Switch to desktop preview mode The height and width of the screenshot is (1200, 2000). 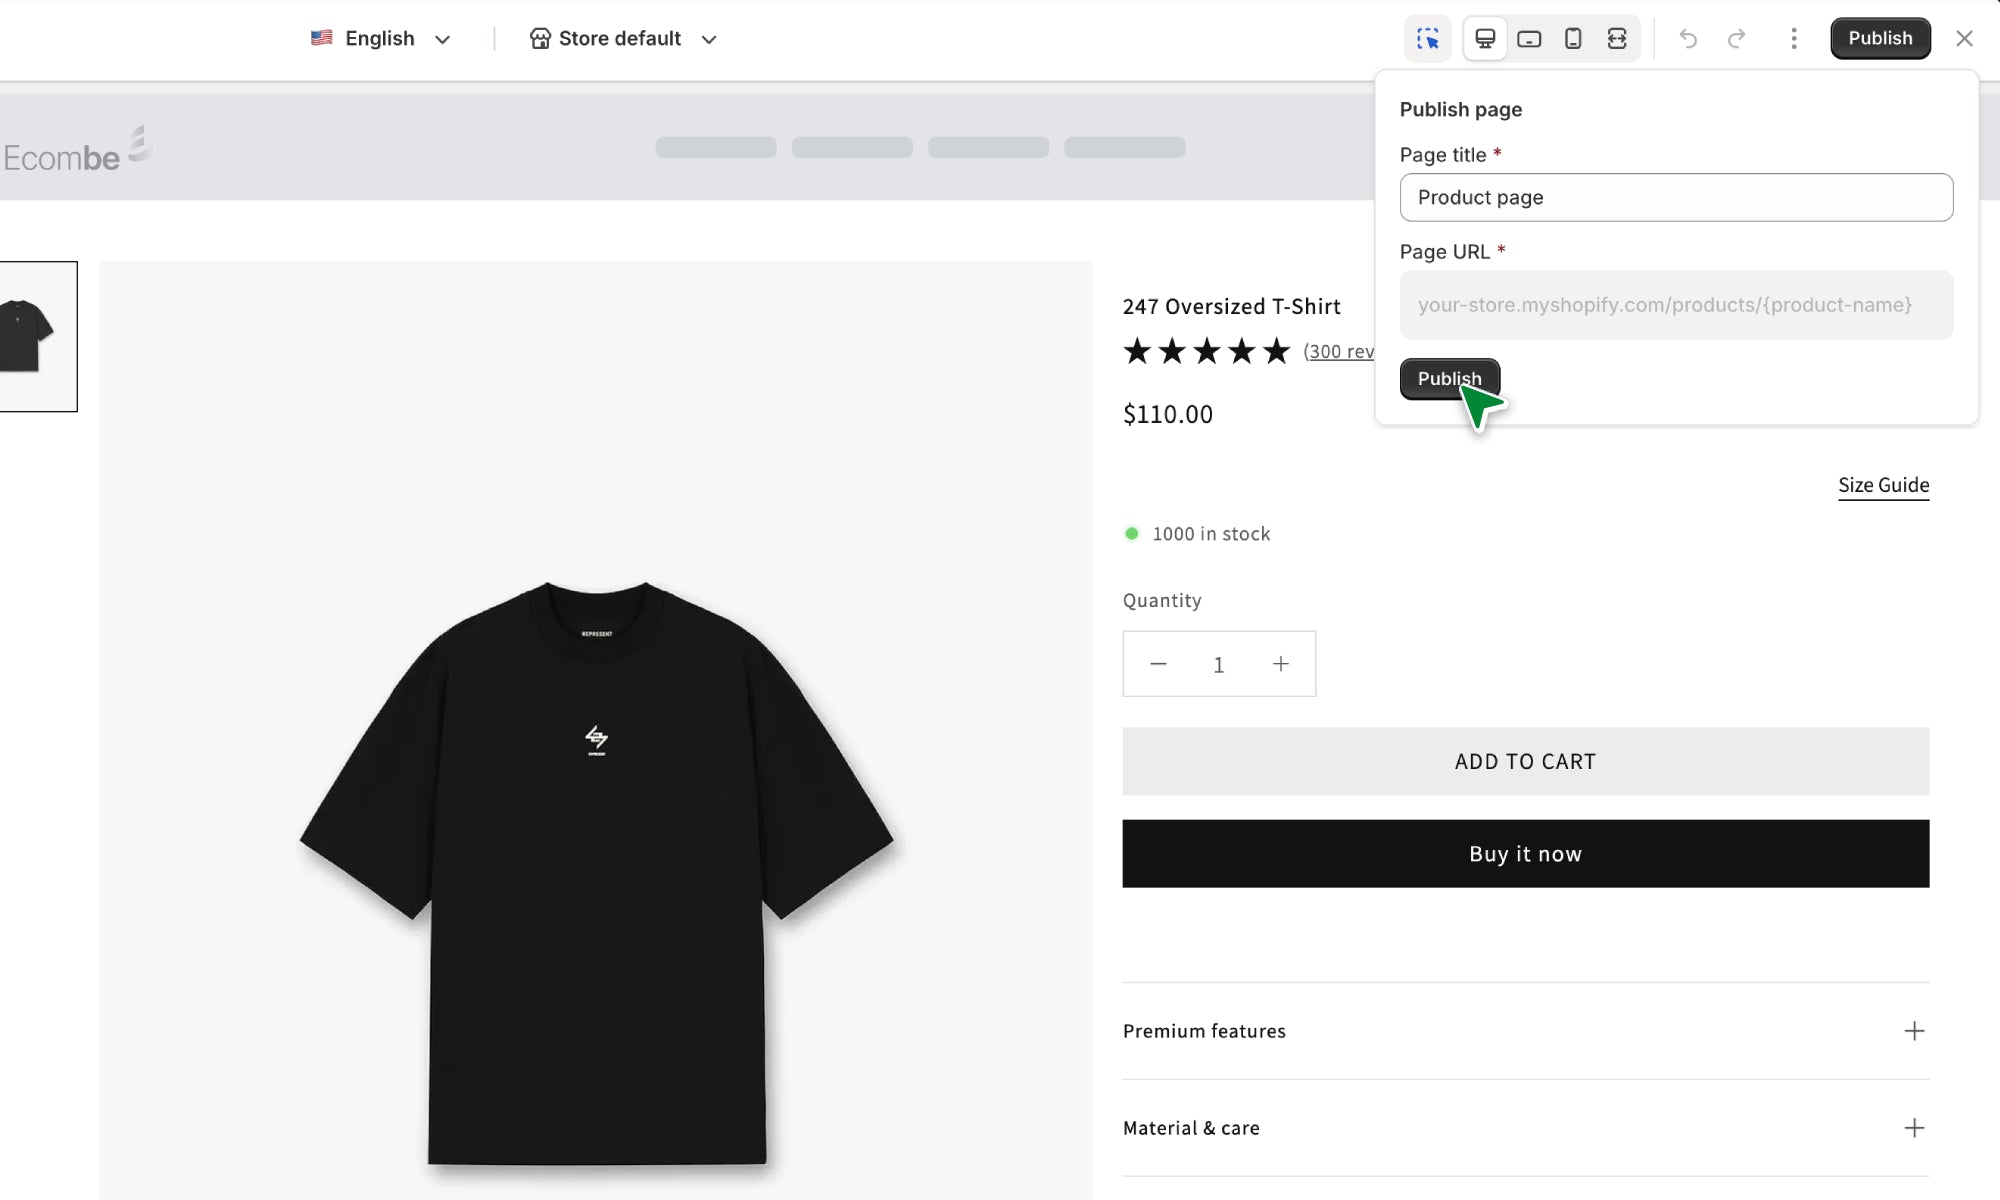pyautogui.click(x=1485, y=39)
